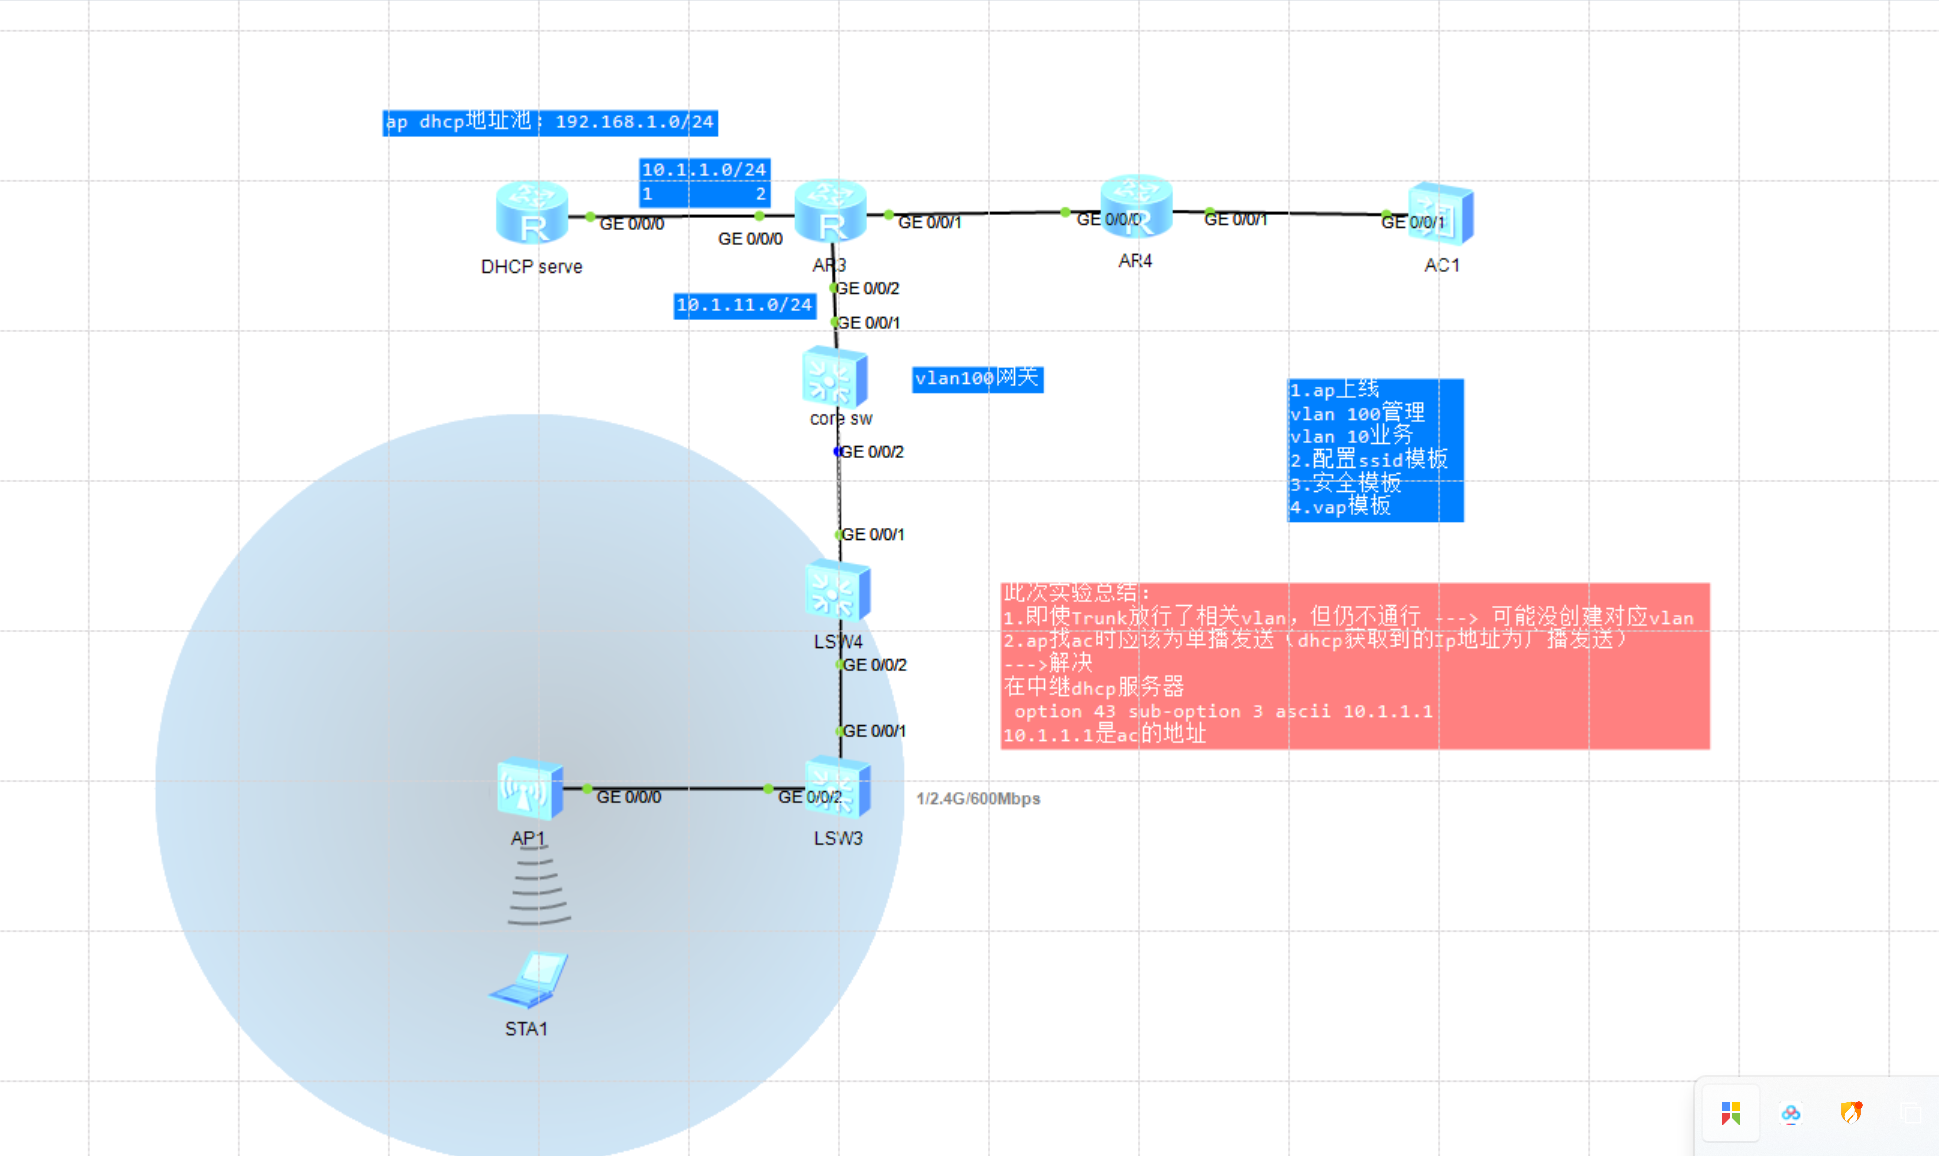
Task: Select the STA1 laptop icon
Action: pyautogui.click(x=529, y=979)
